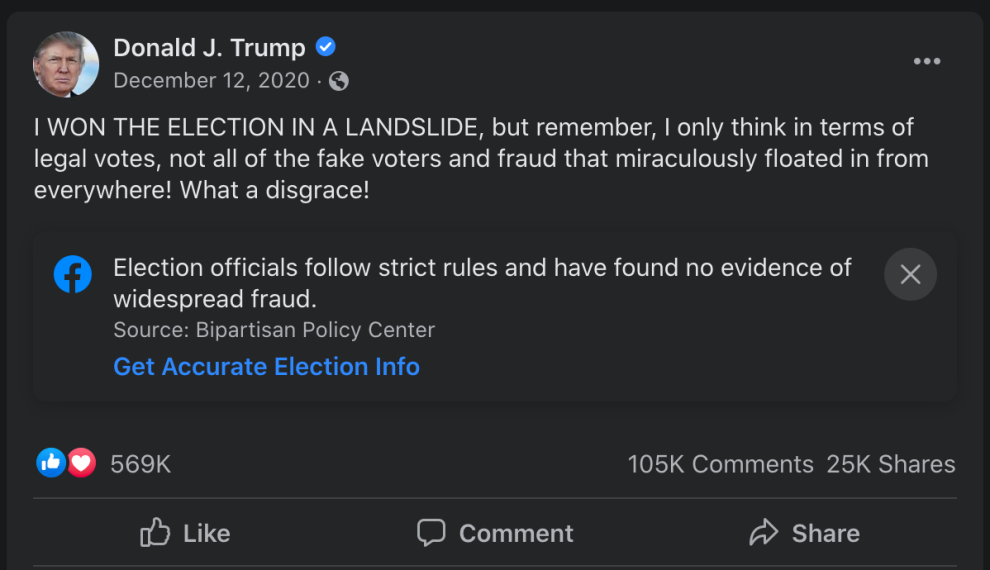The width and height of the screenshot is (990, 570).
Task: Open Donald J. Trump's profile picture
Action: 66,64
